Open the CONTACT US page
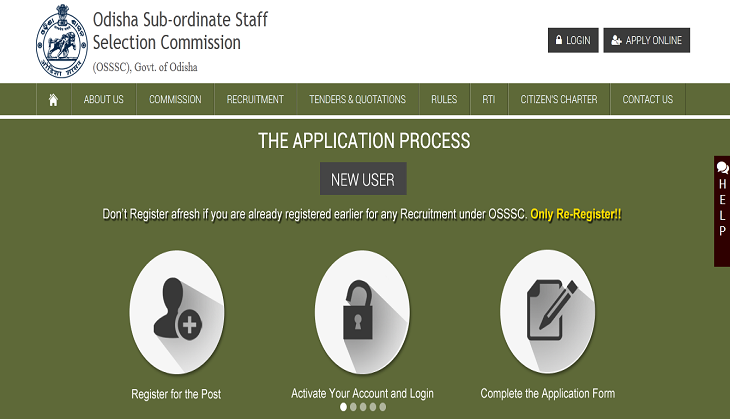730x419 pixels. [x=648, y=100]
